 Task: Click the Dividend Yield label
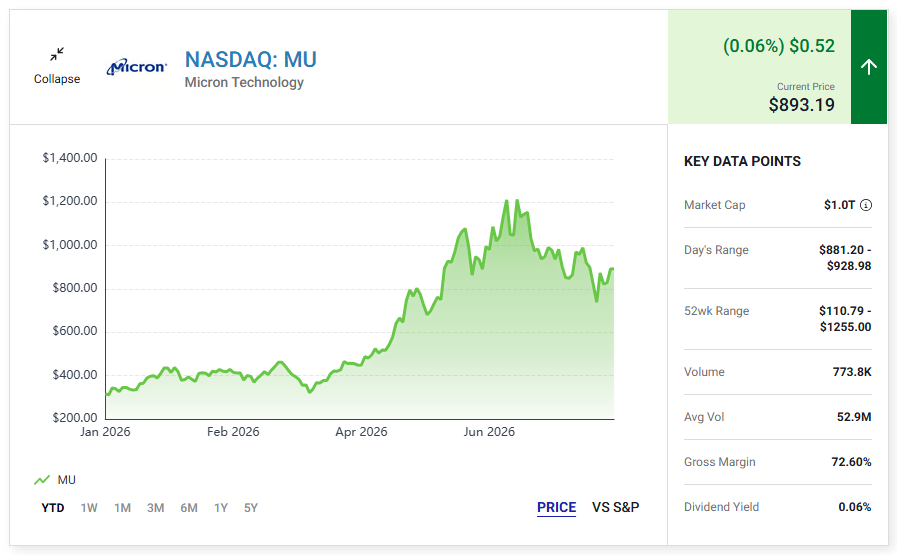click(x=721, y=507)
